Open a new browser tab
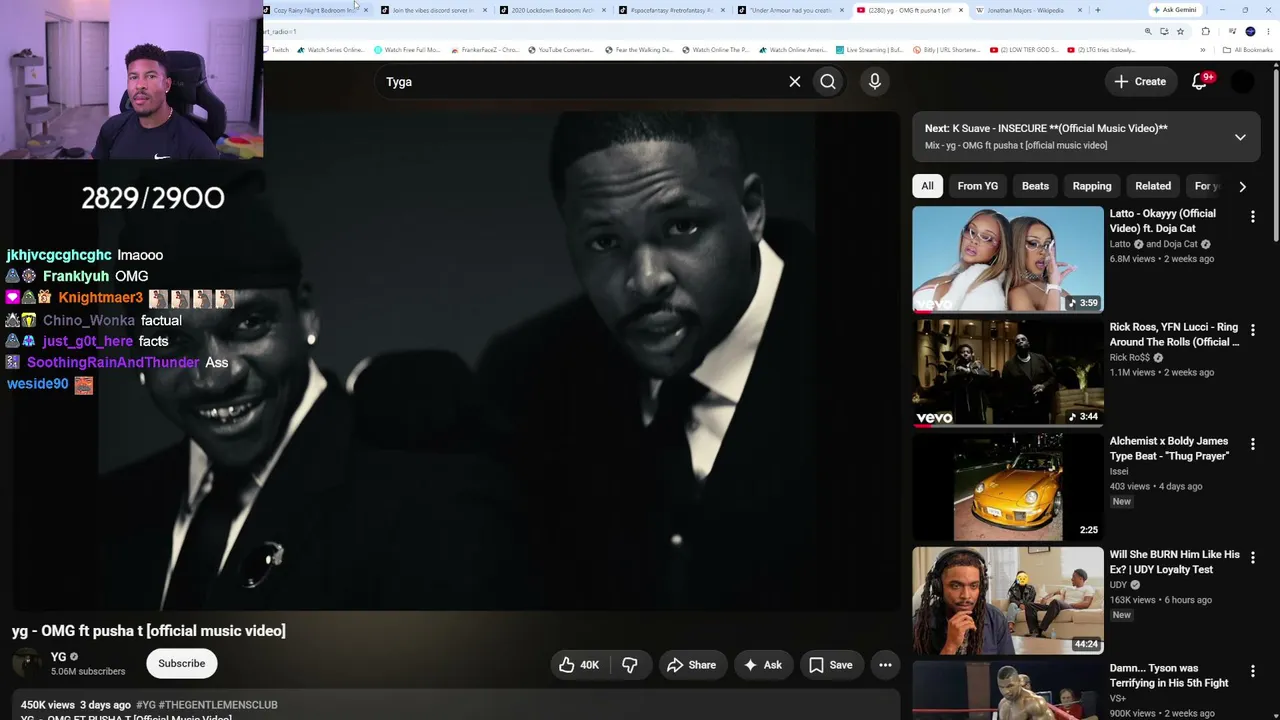Viewport: 1280px width, 720px height. point(1098,10)
